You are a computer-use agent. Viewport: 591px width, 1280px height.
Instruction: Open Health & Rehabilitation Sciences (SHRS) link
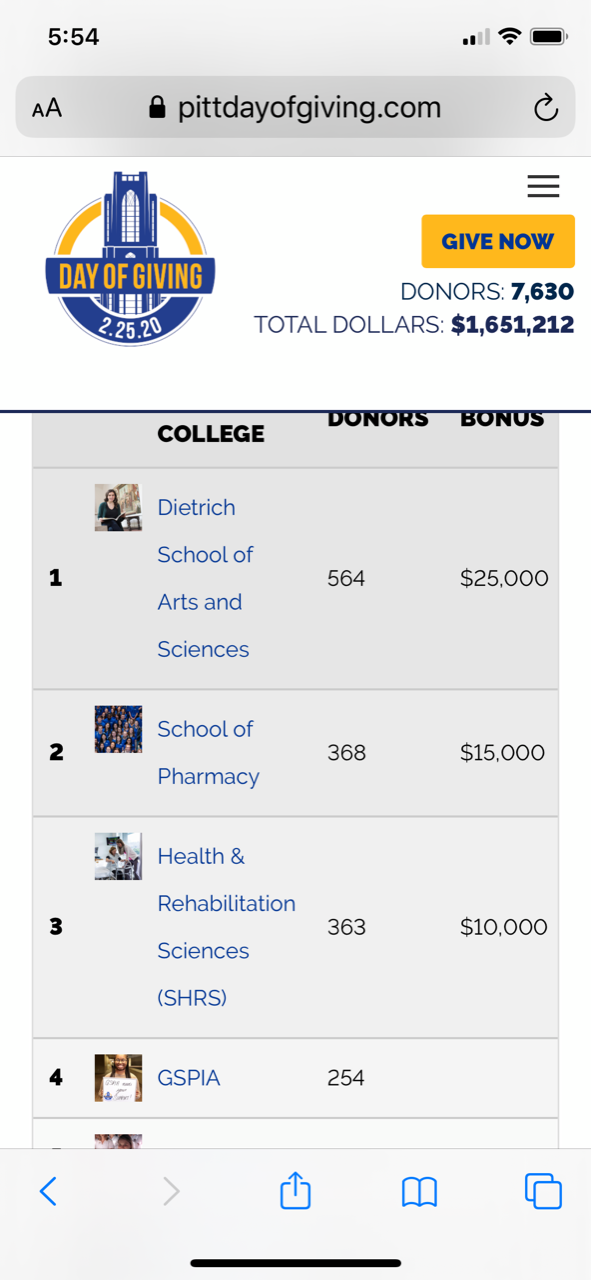(226, 927)
